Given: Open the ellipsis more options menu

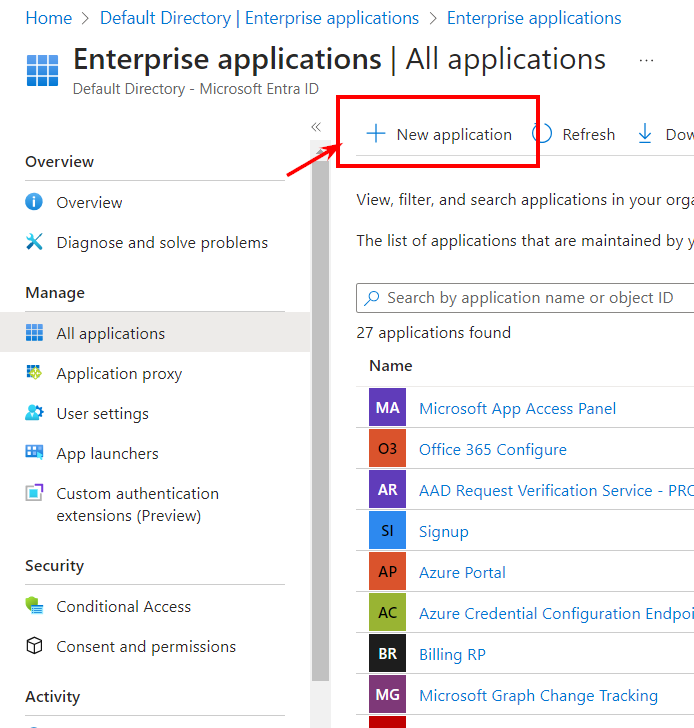Looking at the screenshot, I should [x=646, y=60].
